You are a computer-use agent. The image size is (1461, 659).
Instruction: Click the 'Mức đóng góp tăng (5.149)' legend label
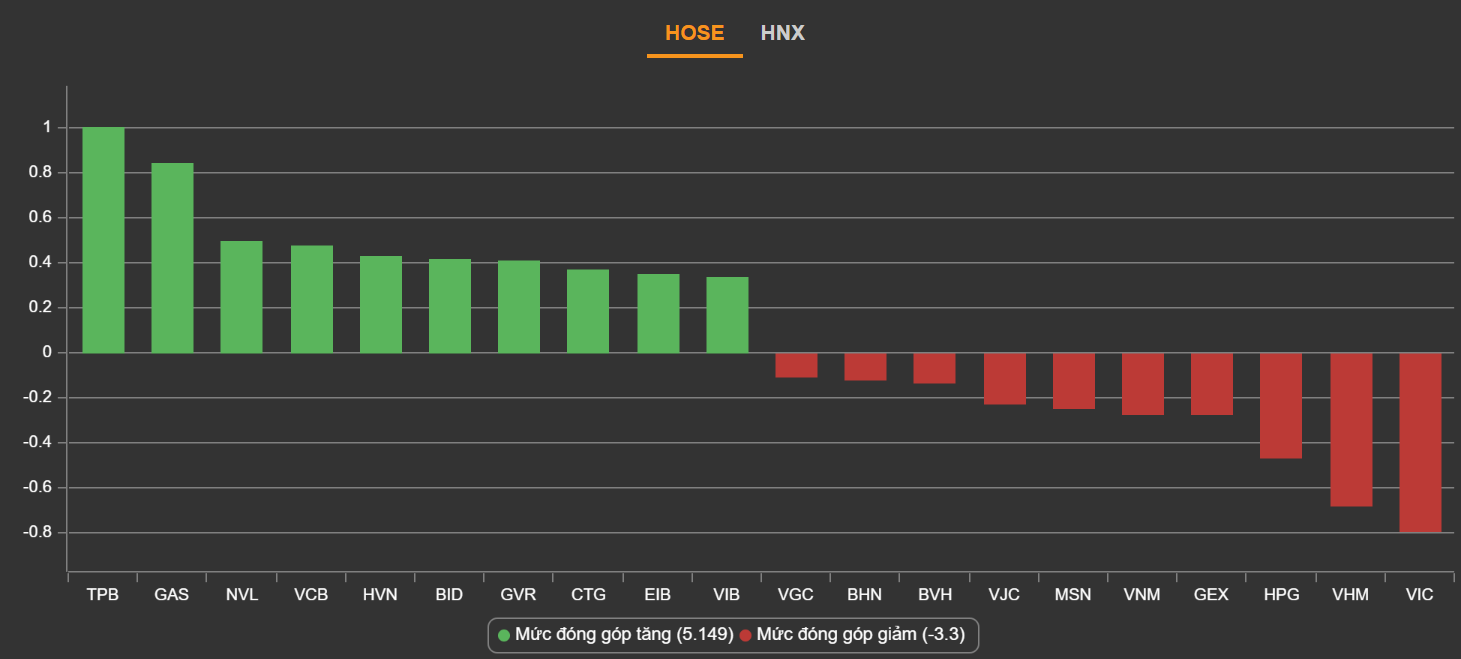pos(624,635)
